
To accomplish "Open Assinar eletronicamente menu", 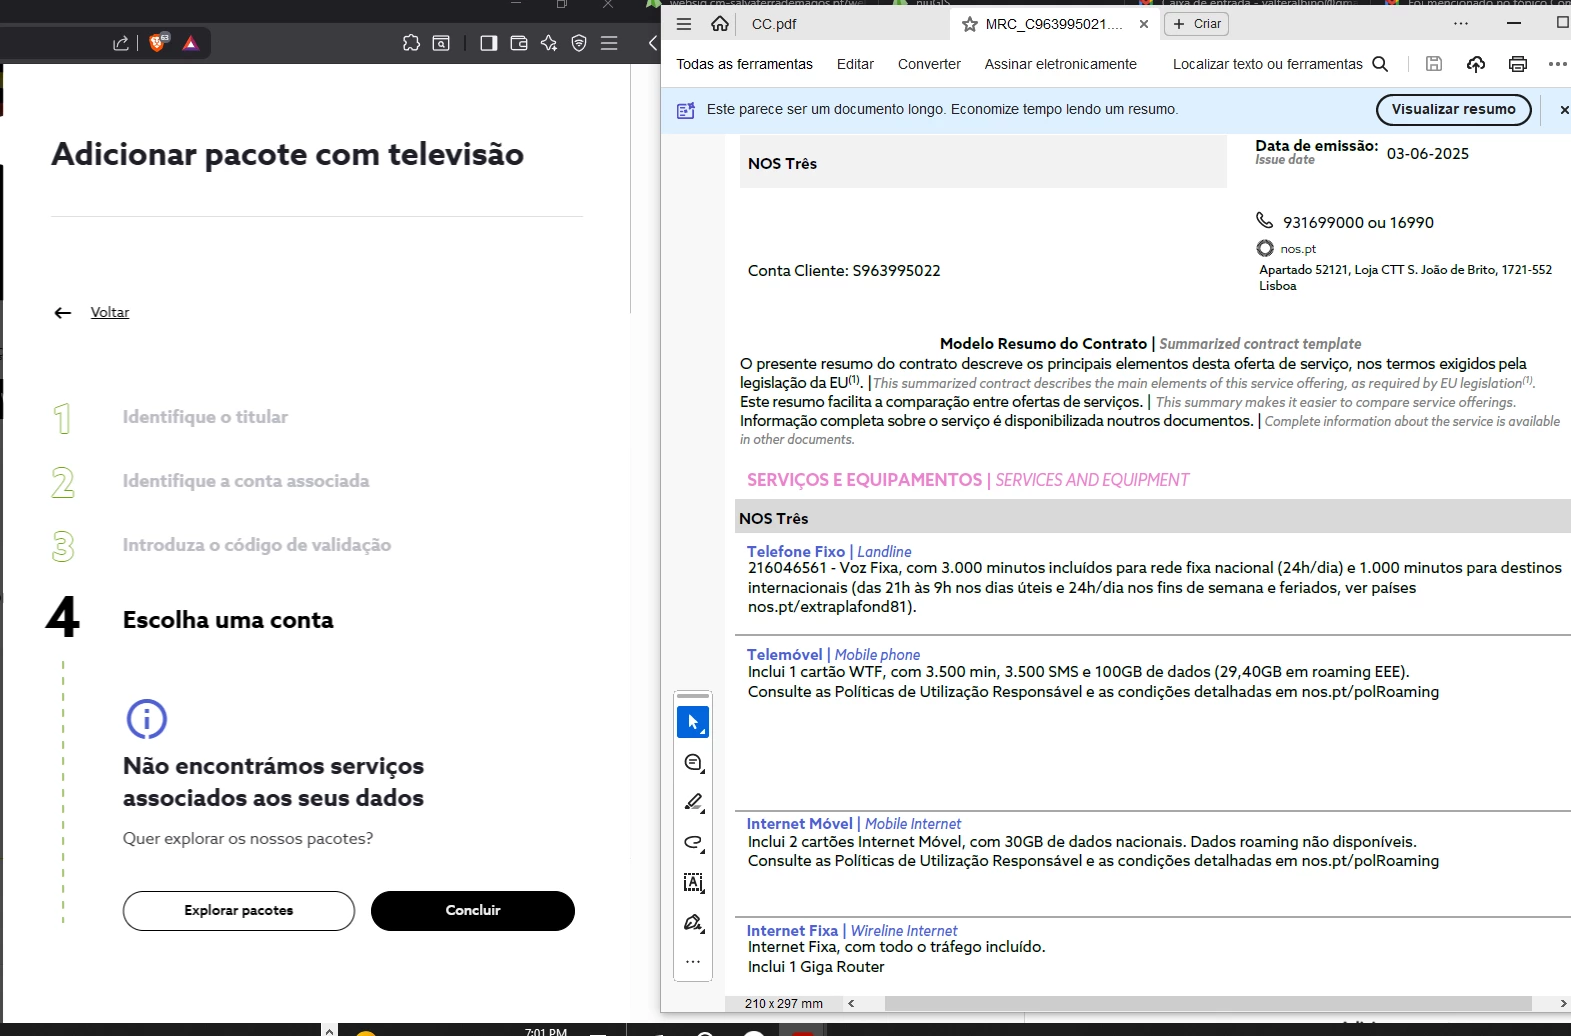I will 1060,64.
